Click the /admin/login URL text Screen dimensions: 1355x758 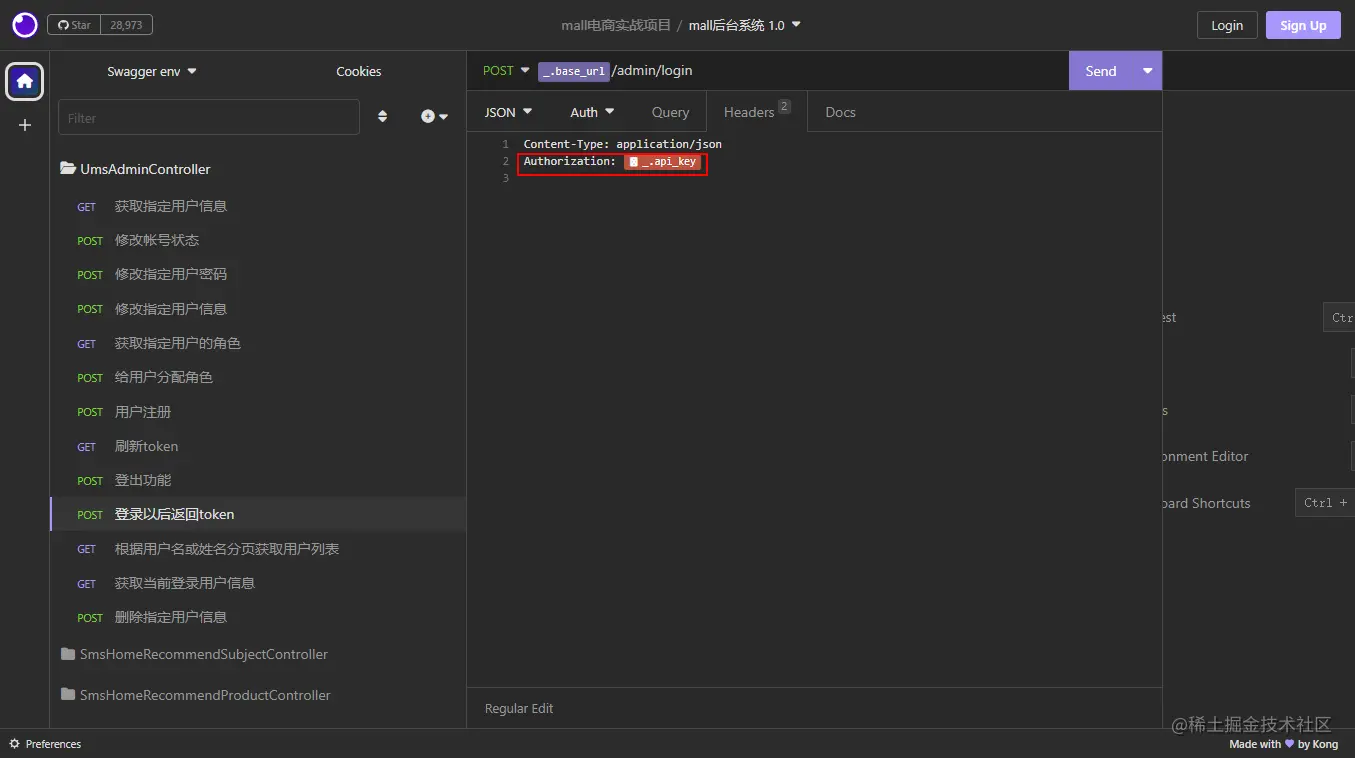(x=652, y=71)
